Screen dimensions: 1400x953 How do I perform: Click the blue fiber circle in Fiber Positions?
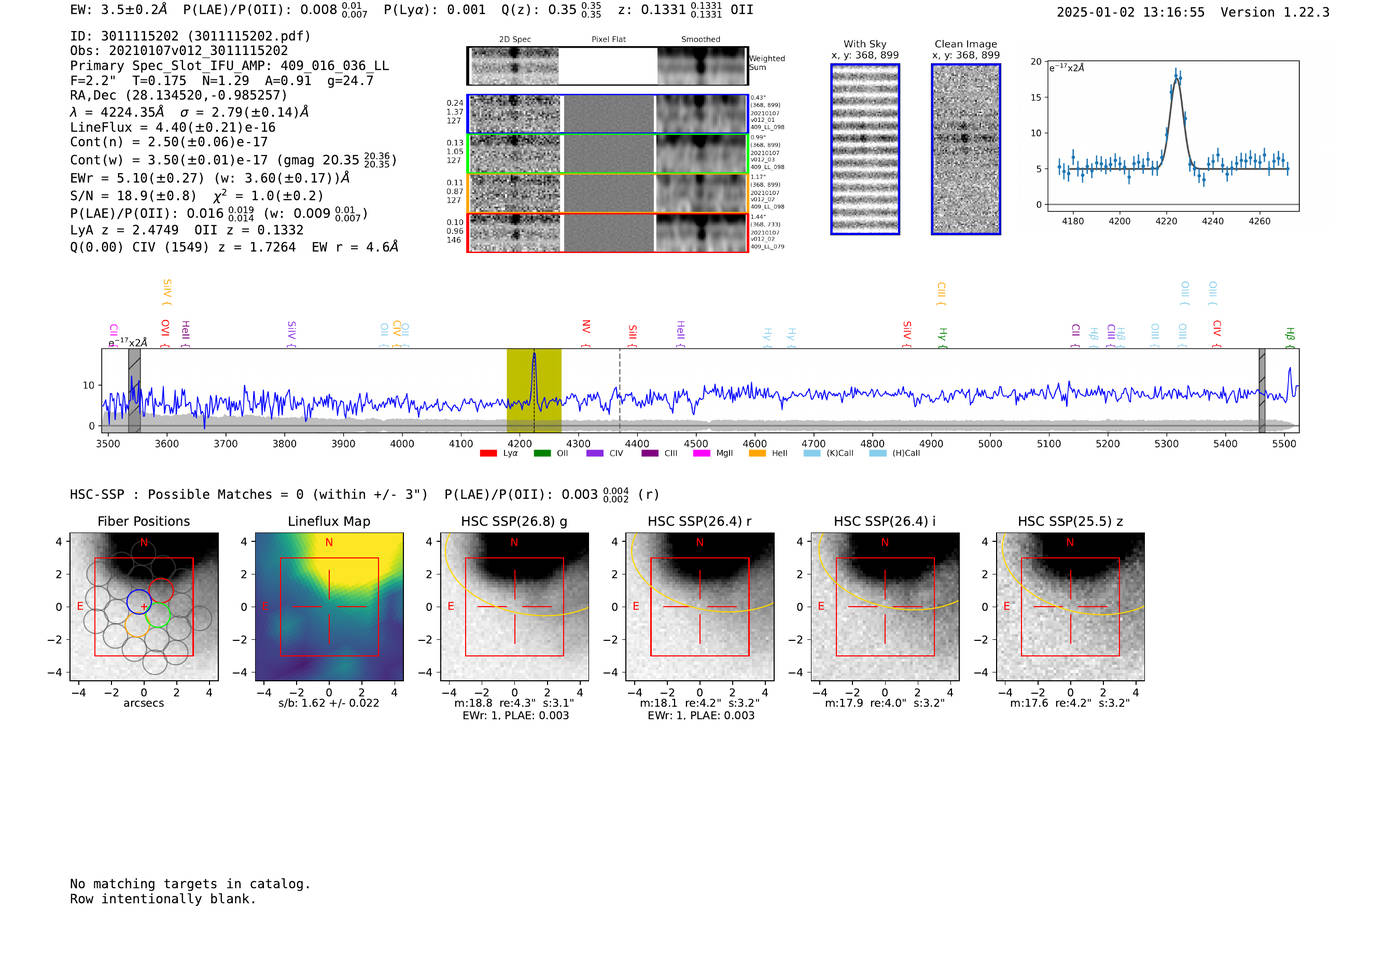(x=139, y=602)
